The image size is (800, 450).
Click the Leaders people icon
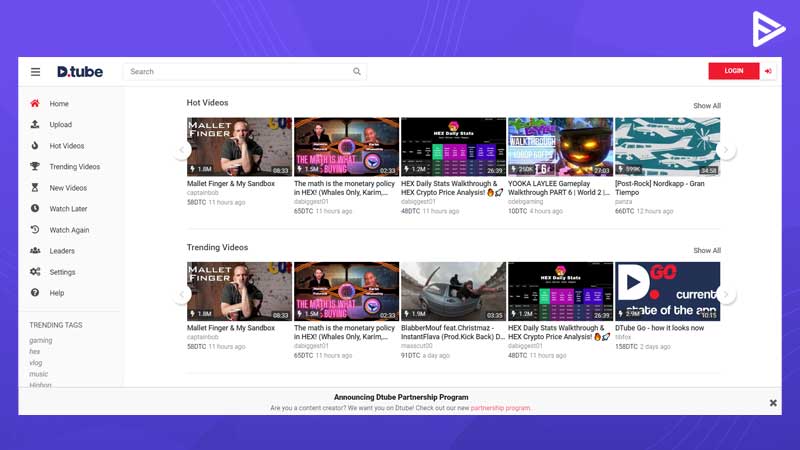click(35, 251)
